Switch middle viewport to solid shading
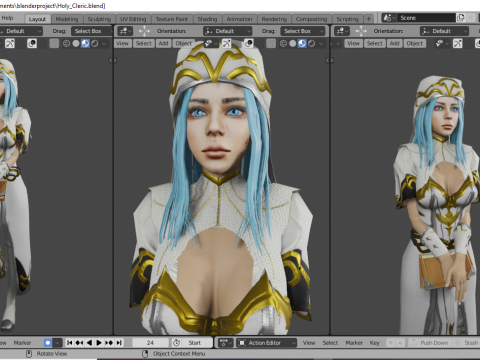Image resolution: width=480 pixels, height=360 pixels. point(293,43)
